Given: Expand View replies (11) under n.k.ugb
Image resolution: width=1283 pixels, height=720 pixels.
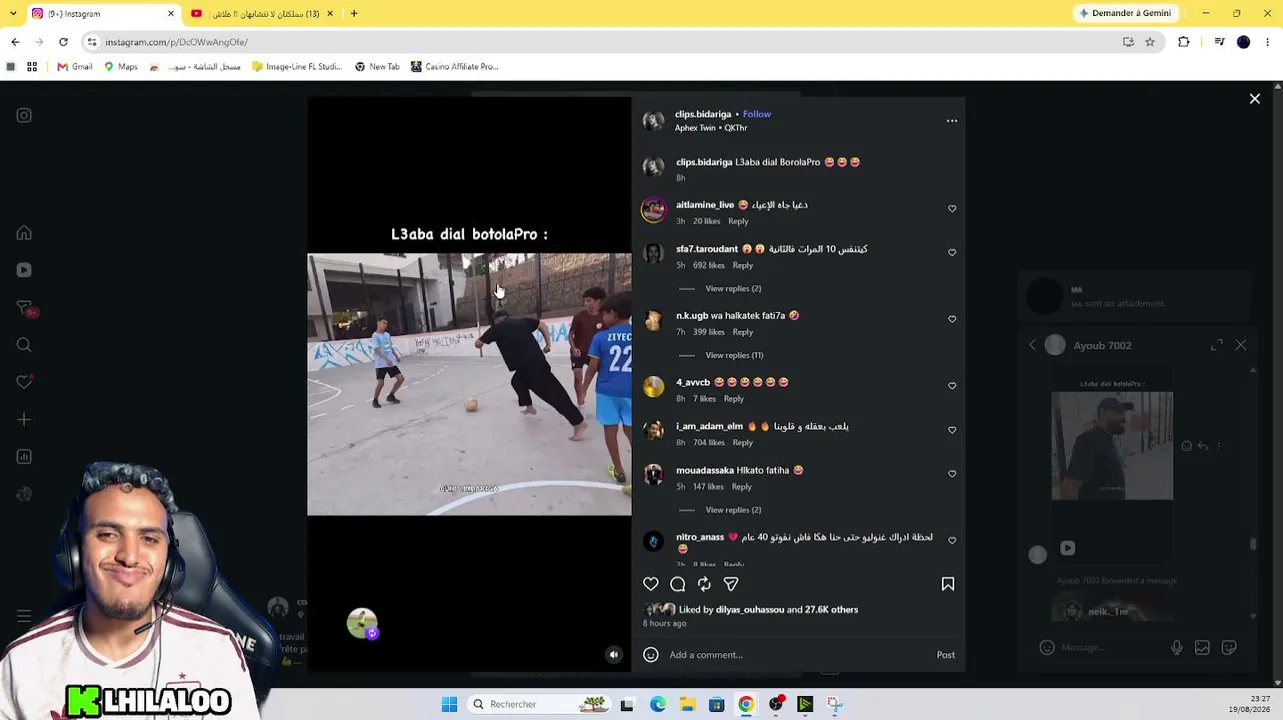Looking at the screenshot, I should point(734,355).
